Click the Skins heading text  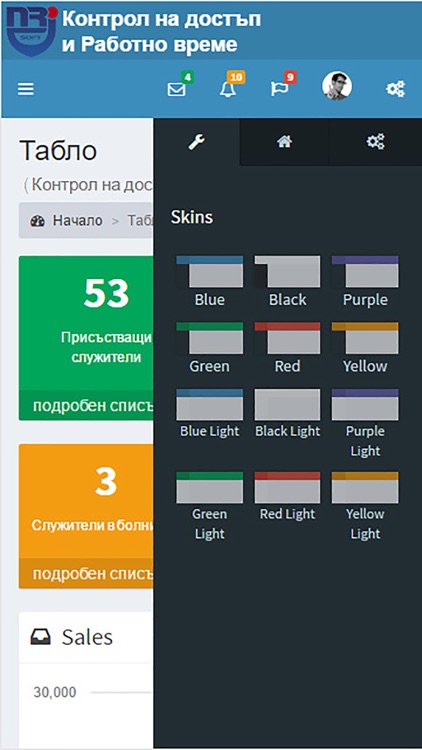tap(192, 218)
